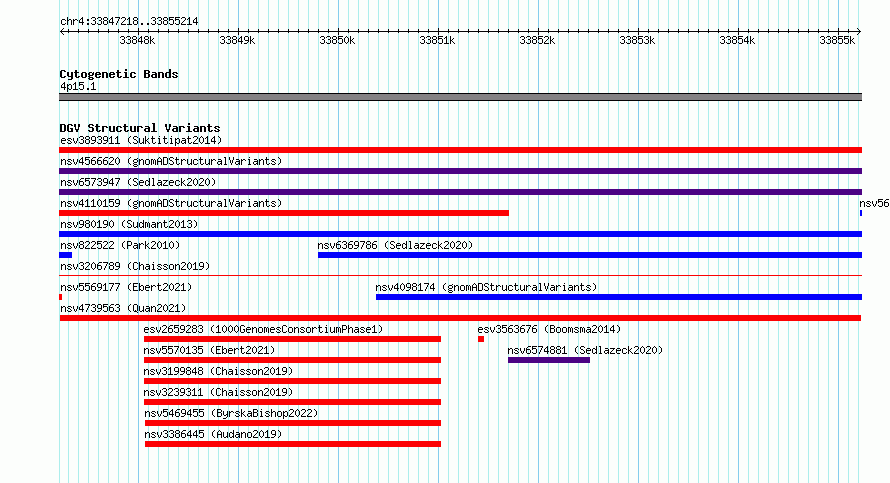Open the nsv4566620 (gnomADStructuralVariants) label
The height and width of the screenshot is (483, 890).
171,161
